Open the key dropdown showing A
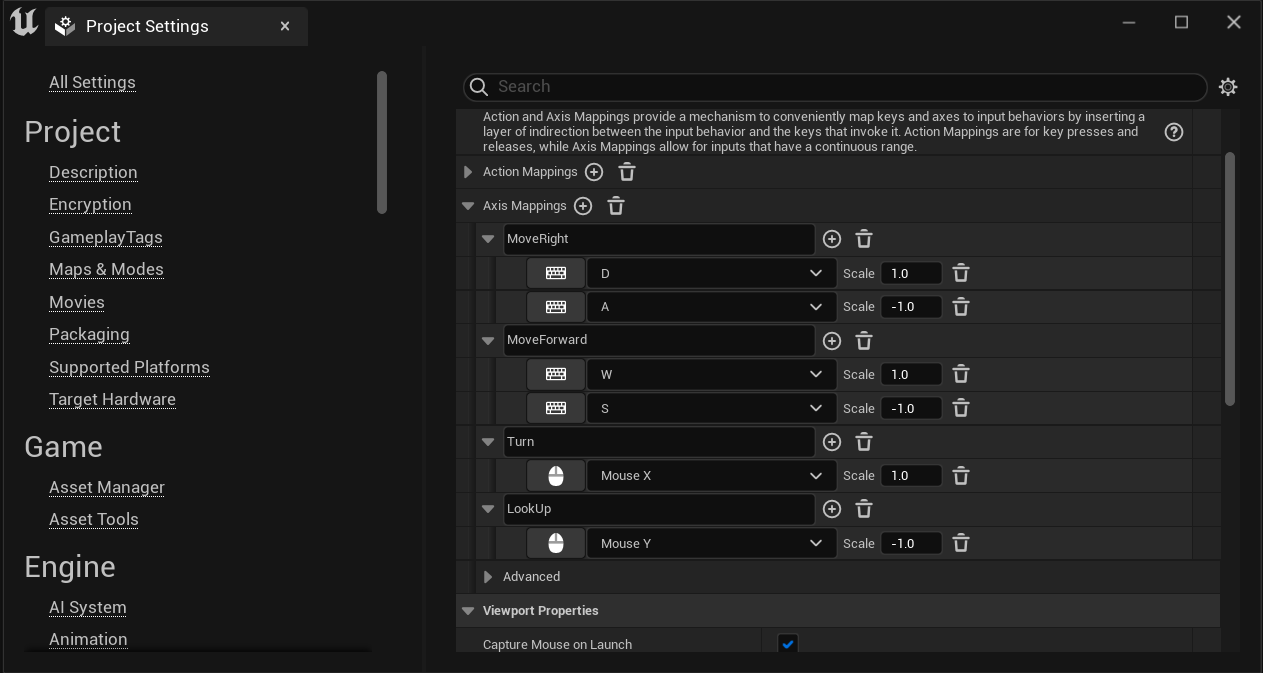 711,307
